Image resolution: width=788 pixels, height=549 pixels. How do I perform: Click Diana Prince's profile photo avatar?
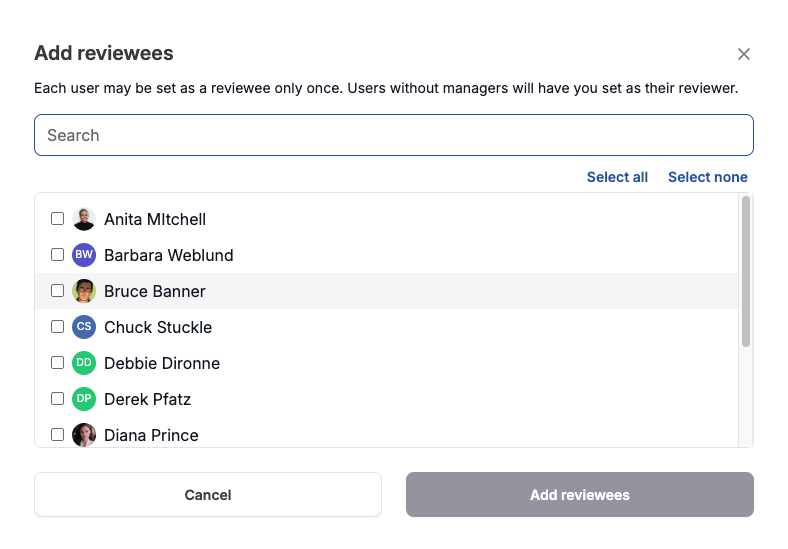coord(84,435)
